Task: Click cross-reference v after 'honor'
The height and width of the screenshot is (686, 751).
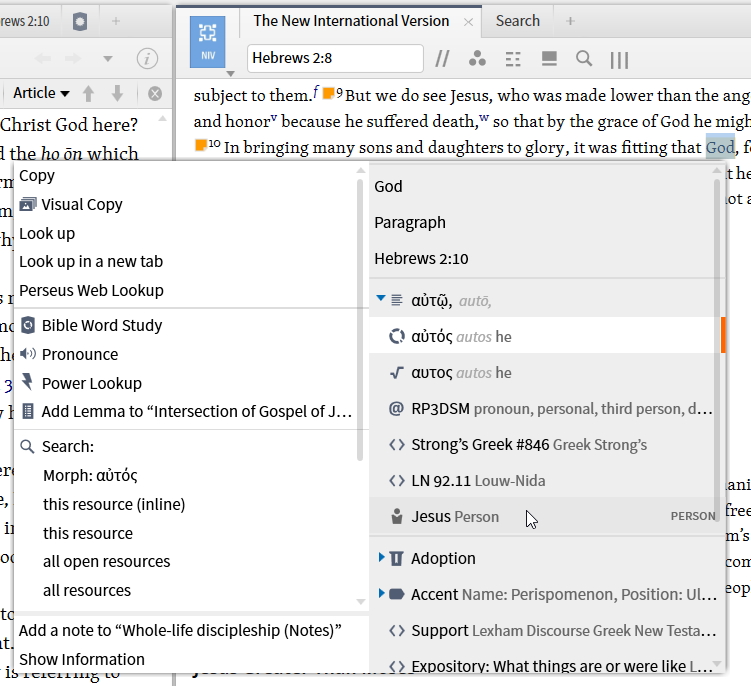Action: coord(273,118)
